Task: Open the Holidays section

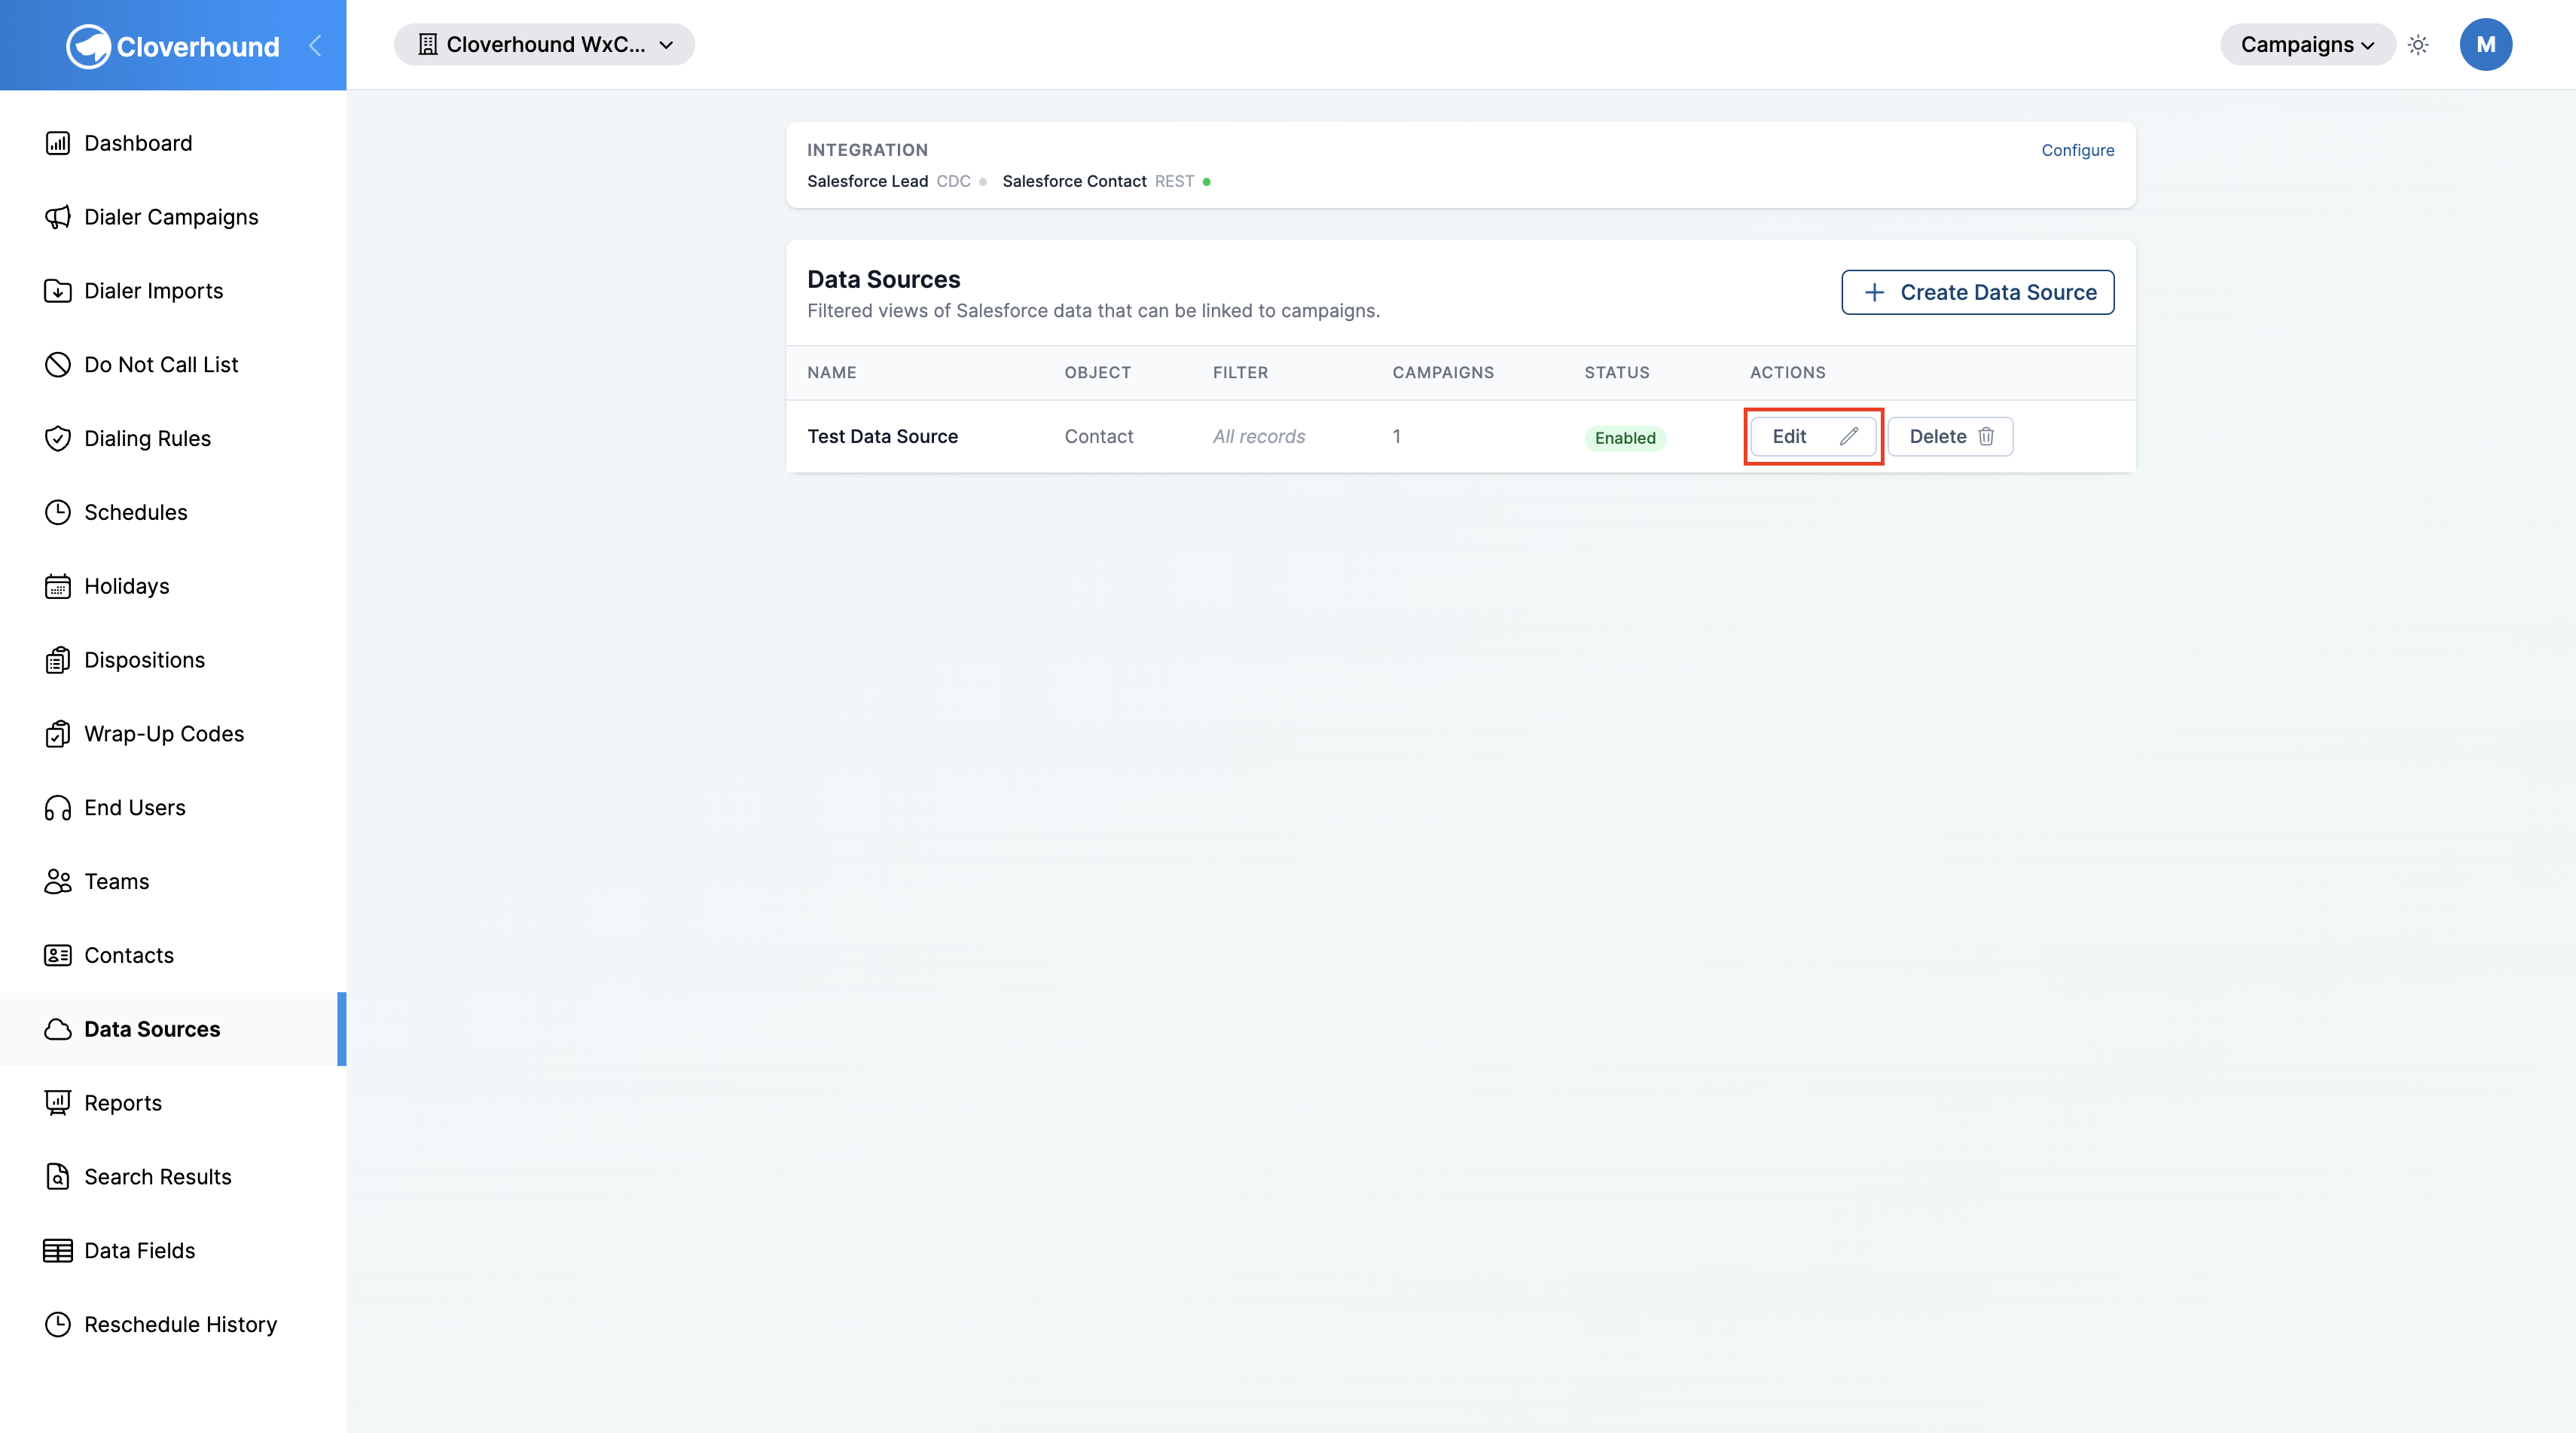Action: pyautogui.click(x=173, y=586)
